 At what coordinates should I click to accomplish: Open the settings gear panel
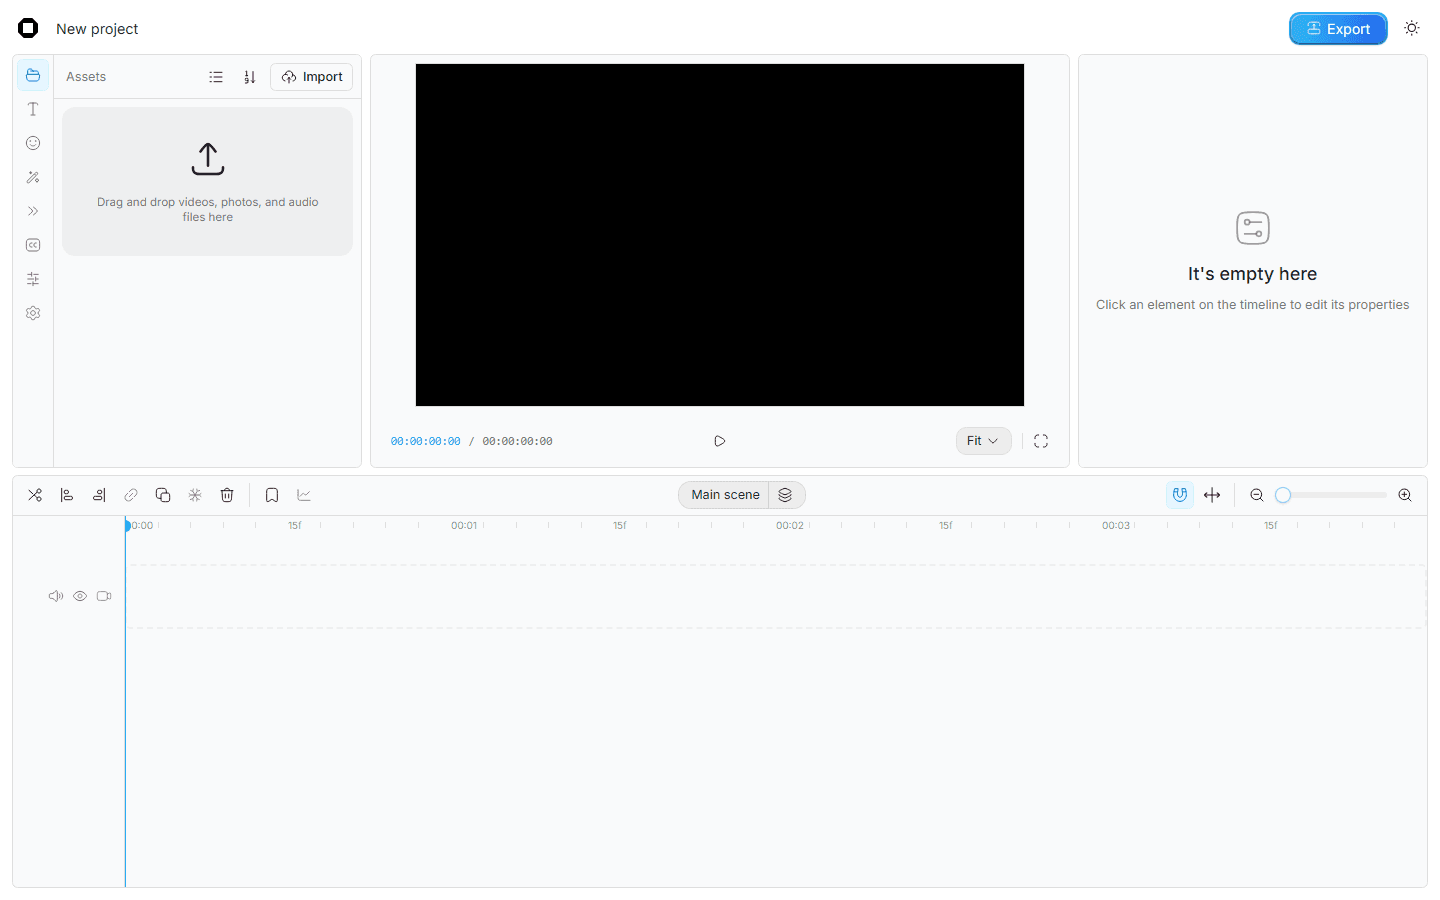[33, 313]
